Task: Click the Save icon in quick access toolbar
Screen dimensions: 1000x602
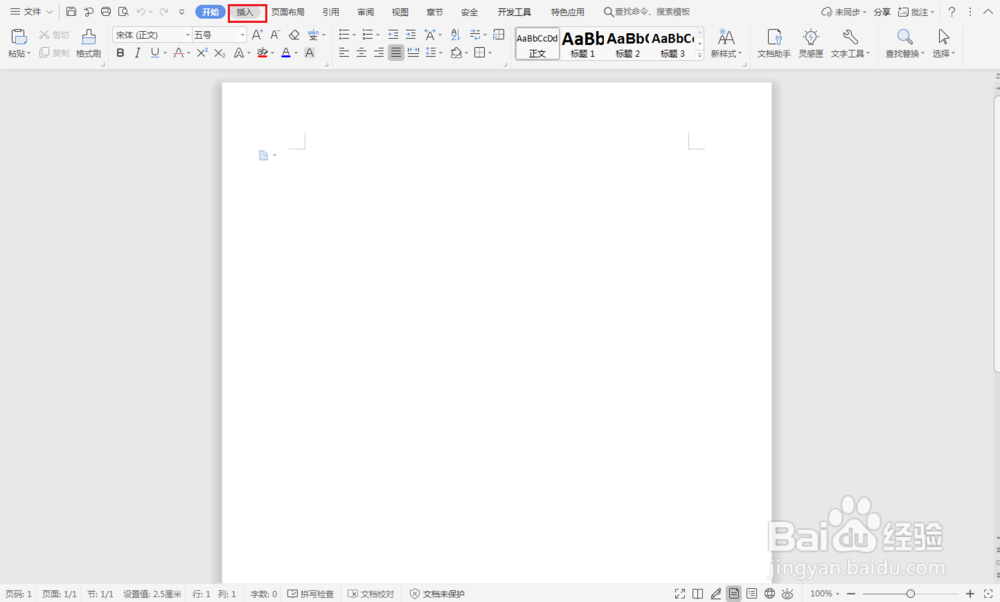Action: 71,11
